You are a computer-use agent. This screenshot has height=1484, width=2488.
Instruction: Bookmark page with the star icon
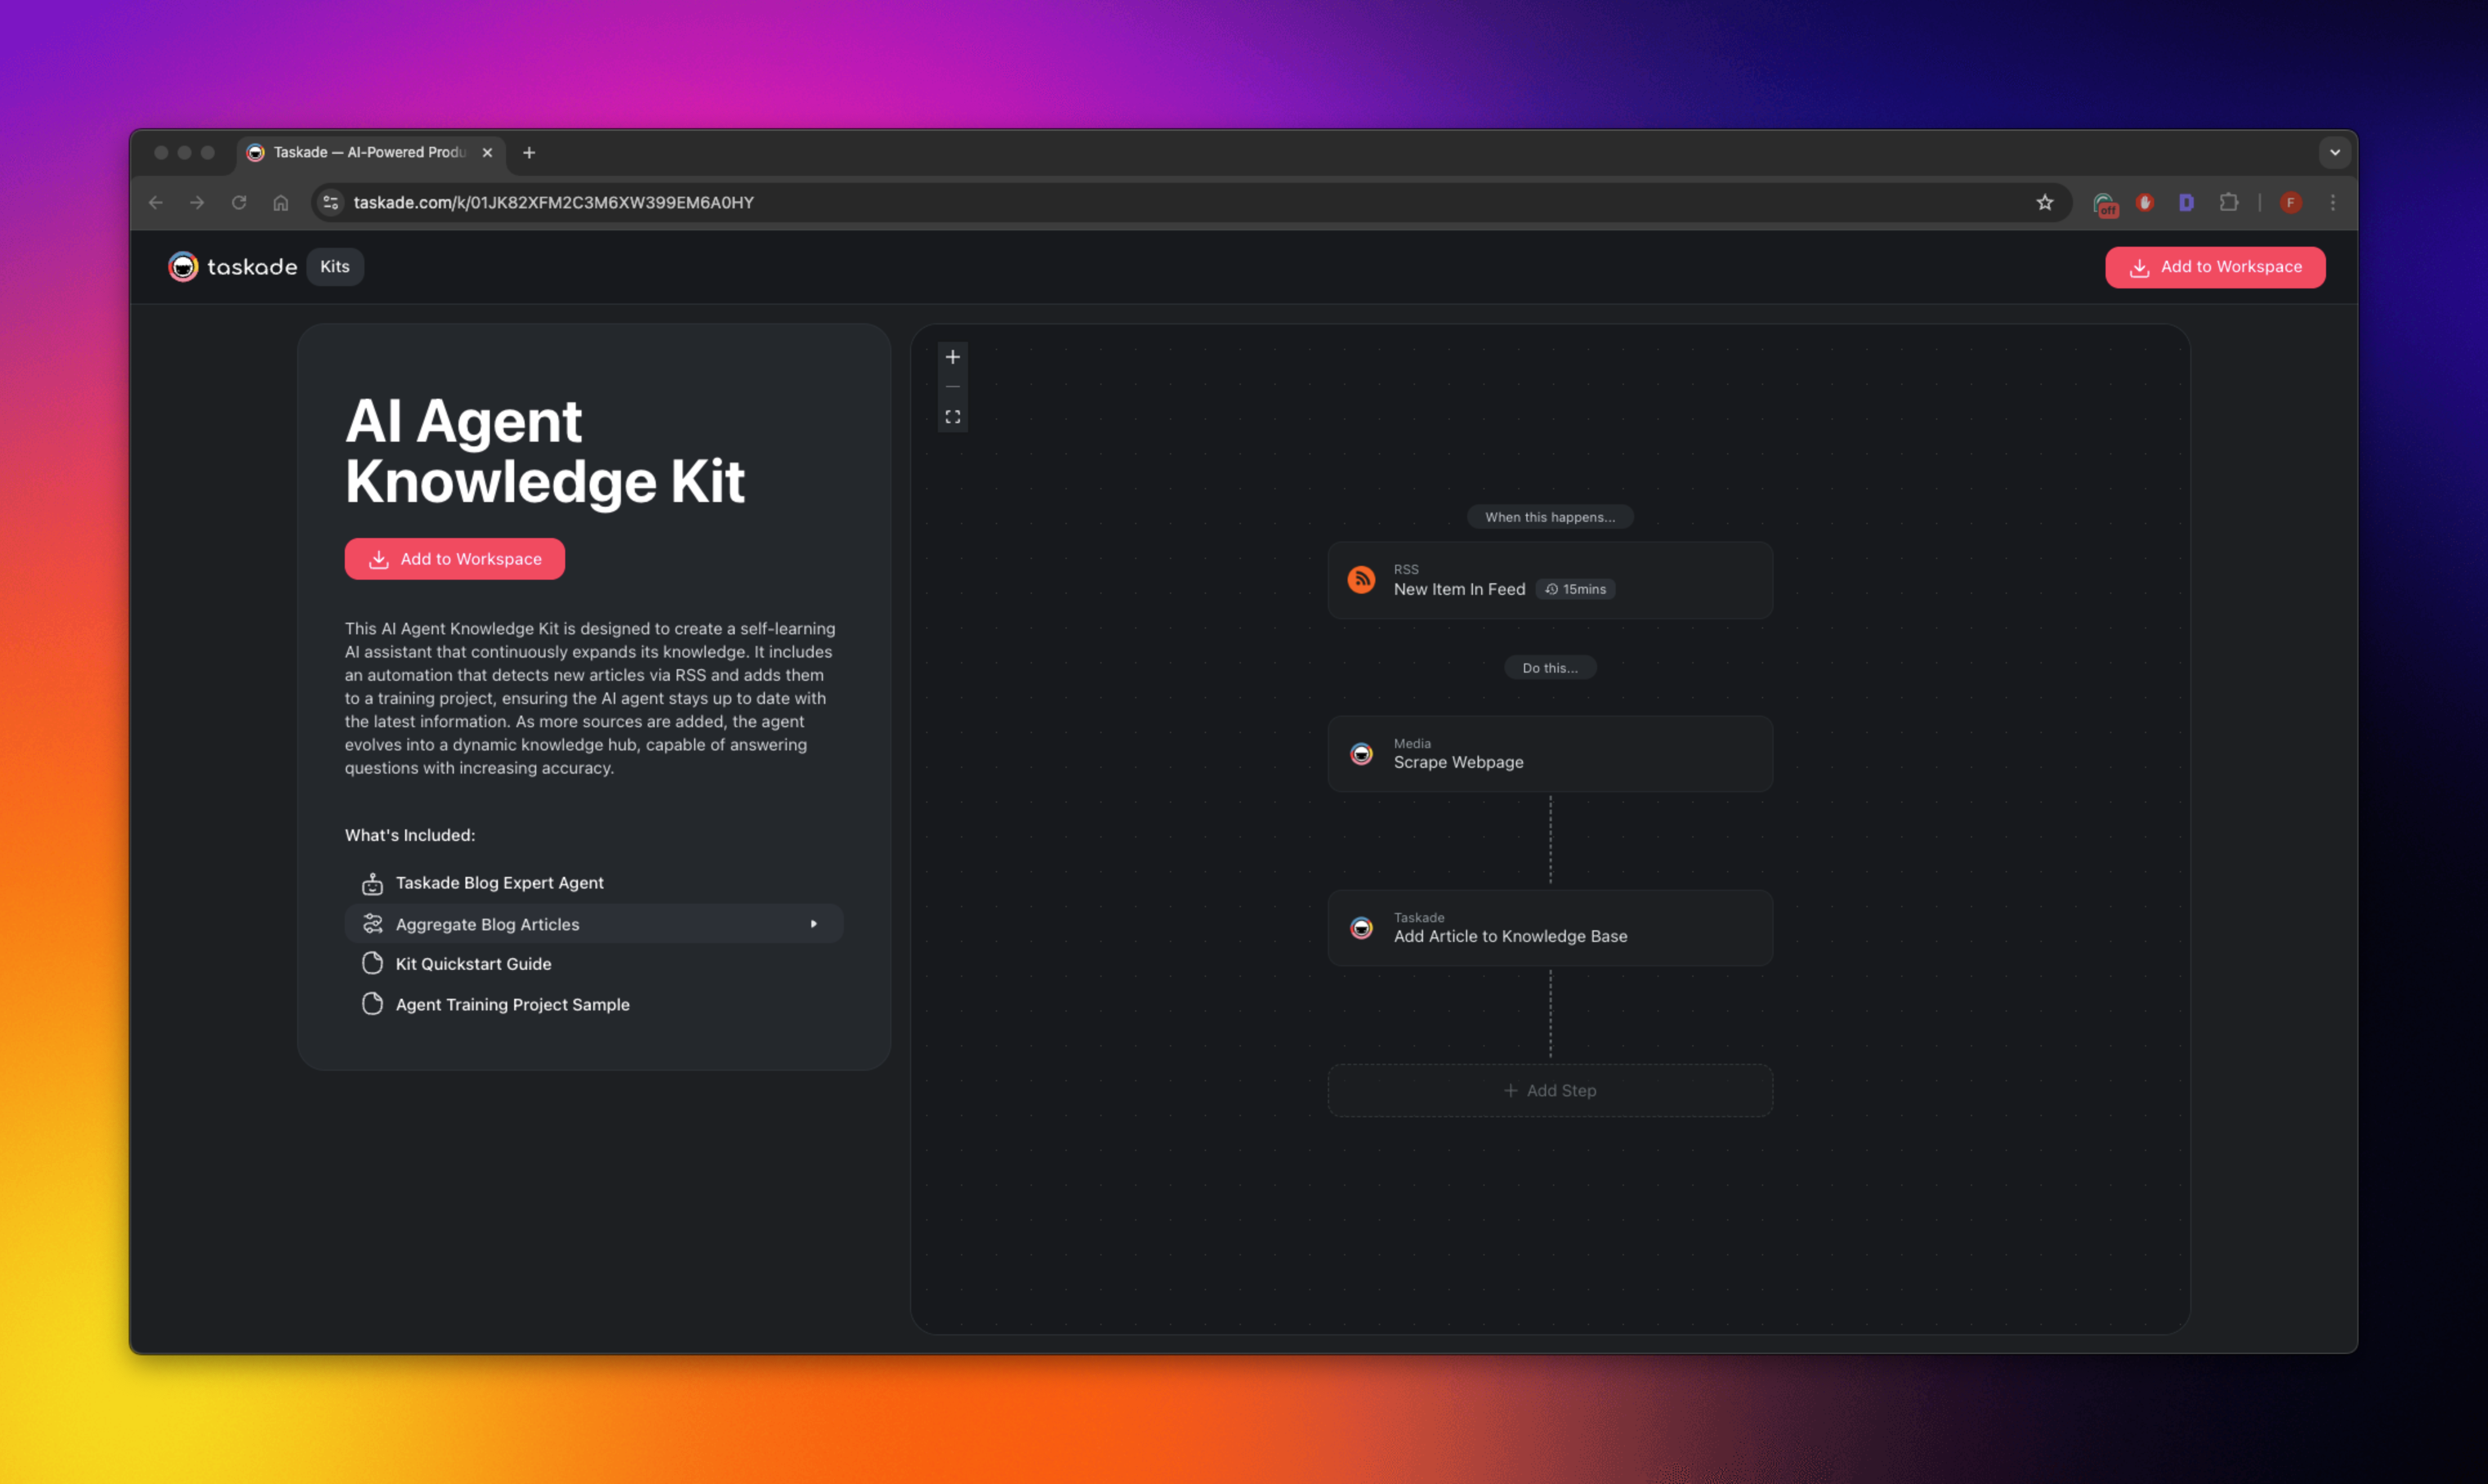[x=2044, y=203]
